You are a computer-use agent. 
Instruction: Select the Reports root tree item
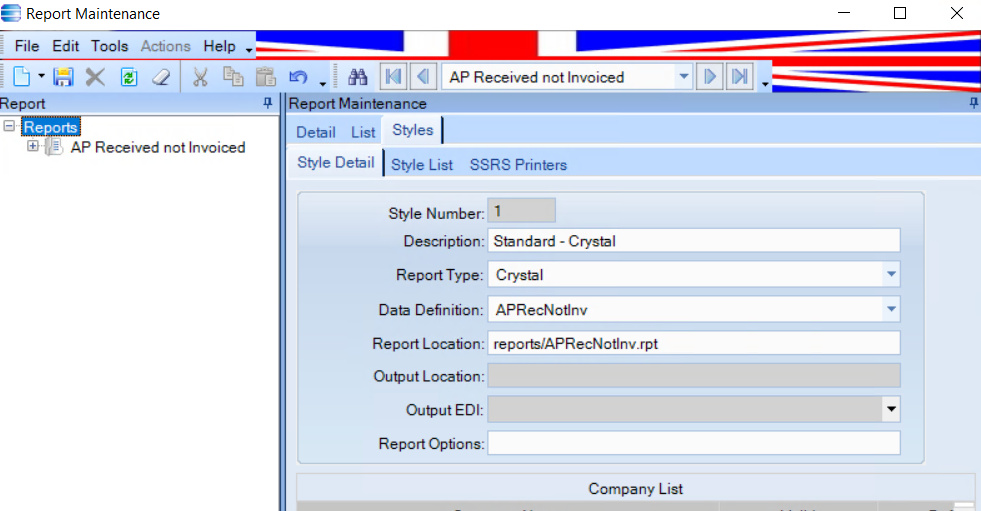[x=51, y=127]
